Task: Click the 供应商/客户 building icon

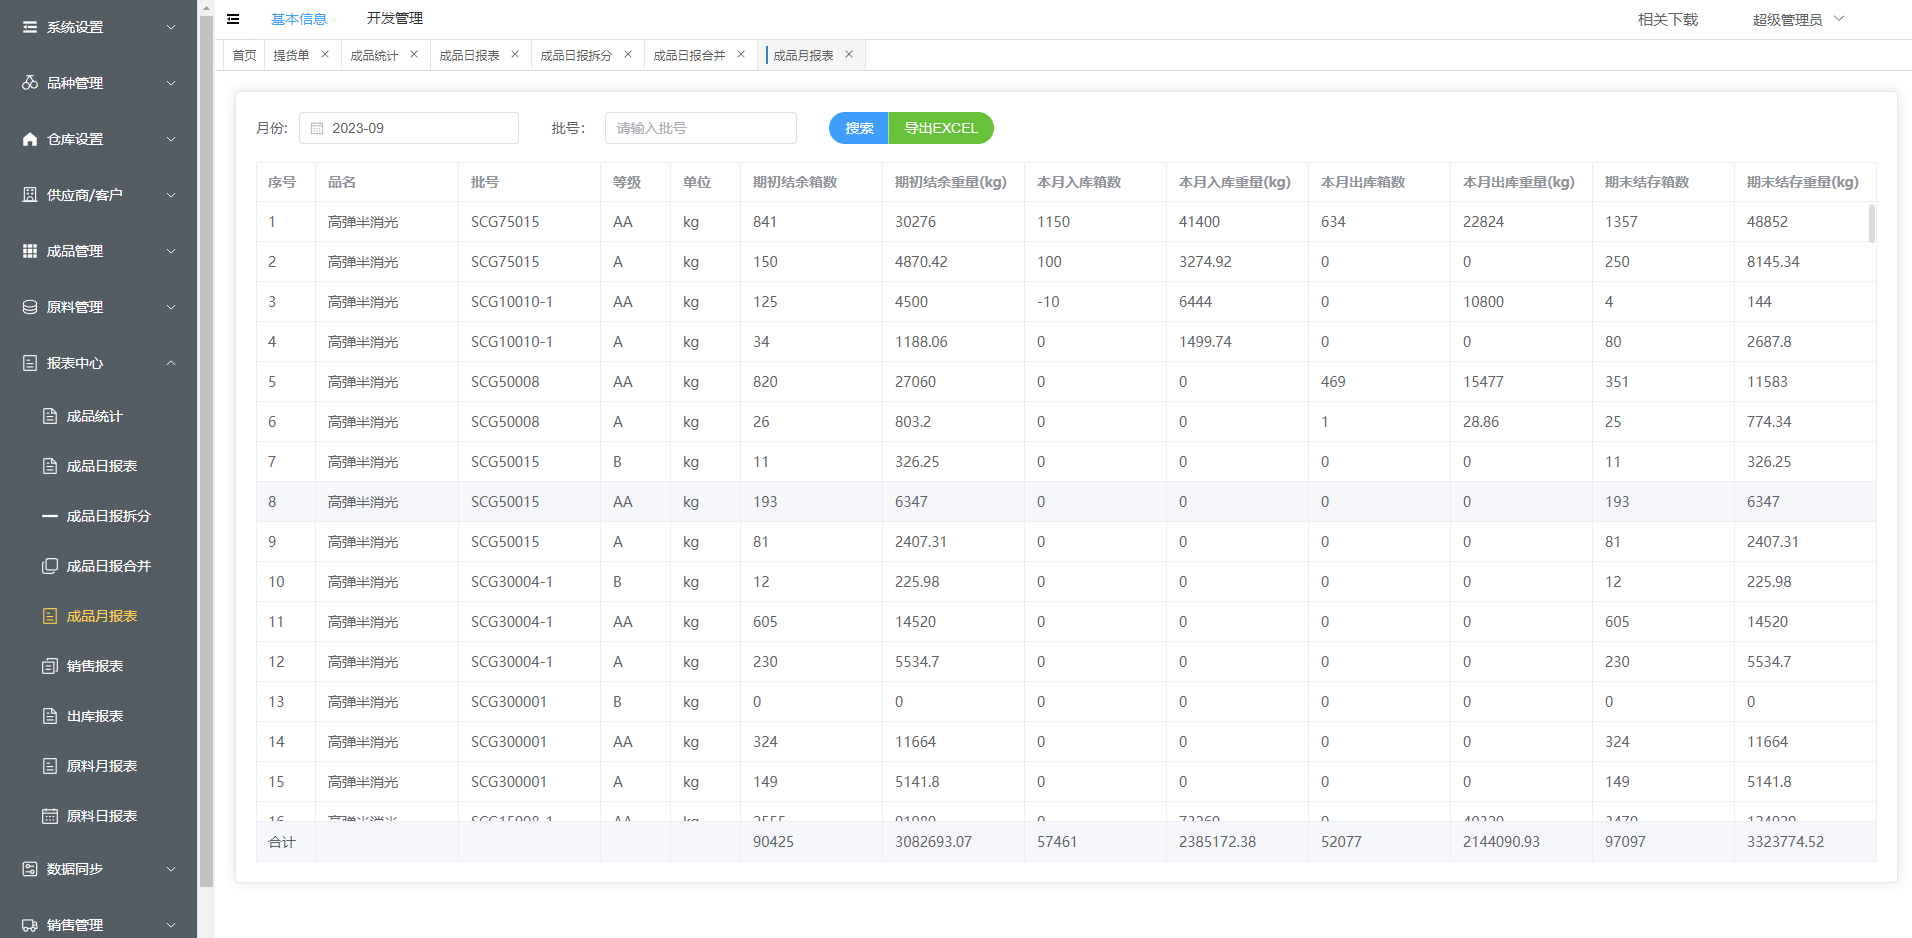Action: point(30,195)
